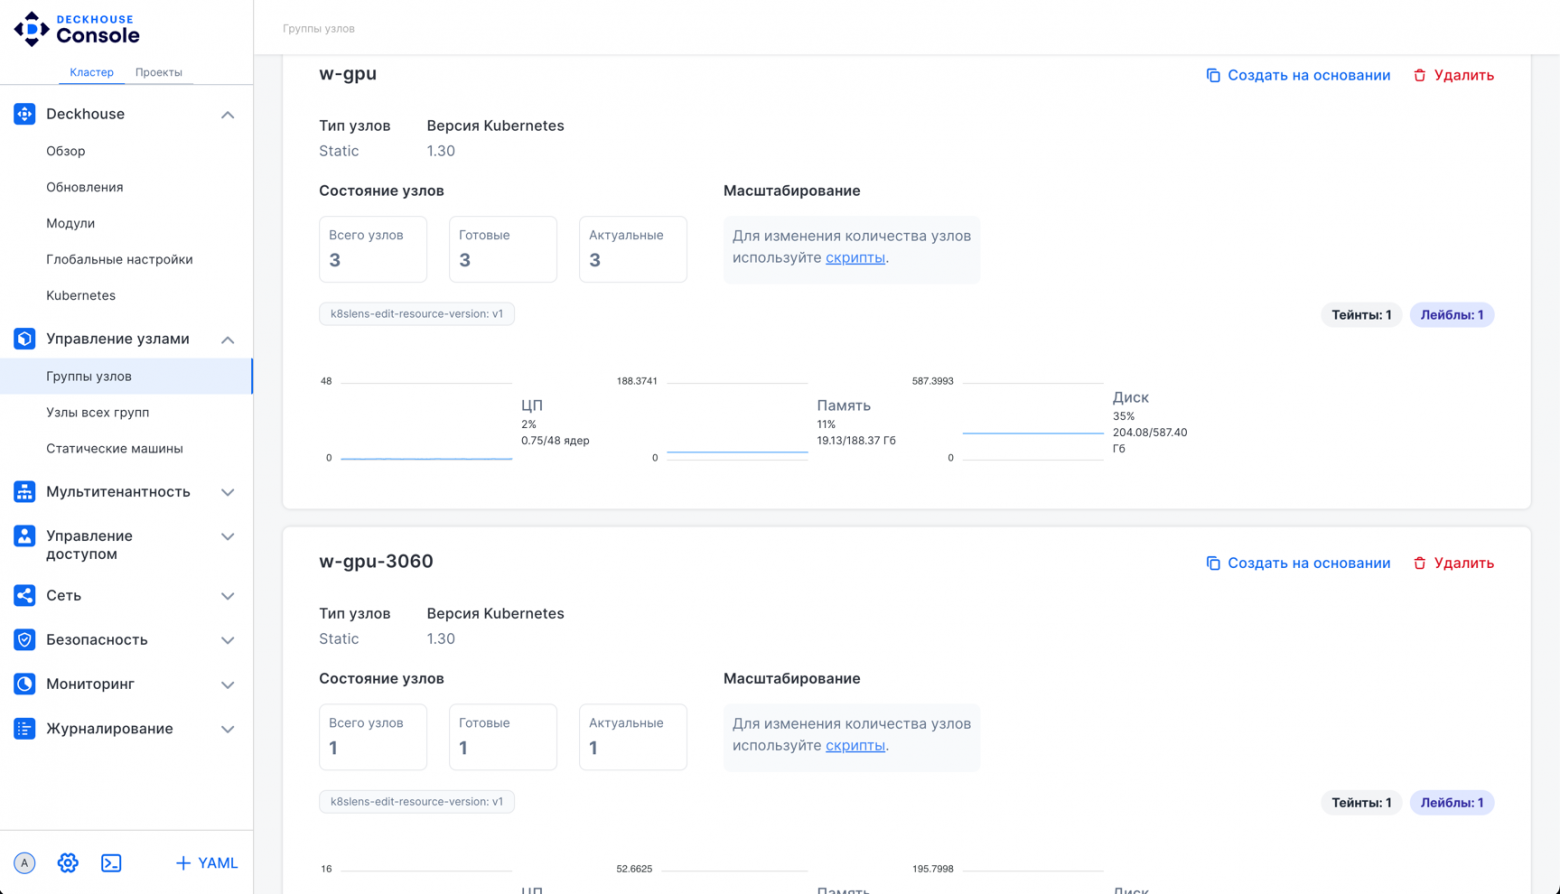Click Лейблы: 1 badge for w-gpu
This screenshot has width=1560, height=894.
pos(1452,315)
